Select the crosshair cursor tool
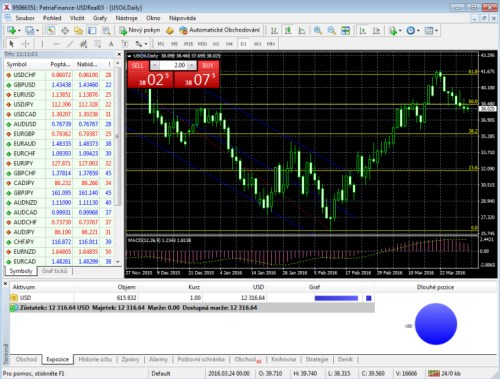Screen dimensions: 500x379 (x=26, y=44)
